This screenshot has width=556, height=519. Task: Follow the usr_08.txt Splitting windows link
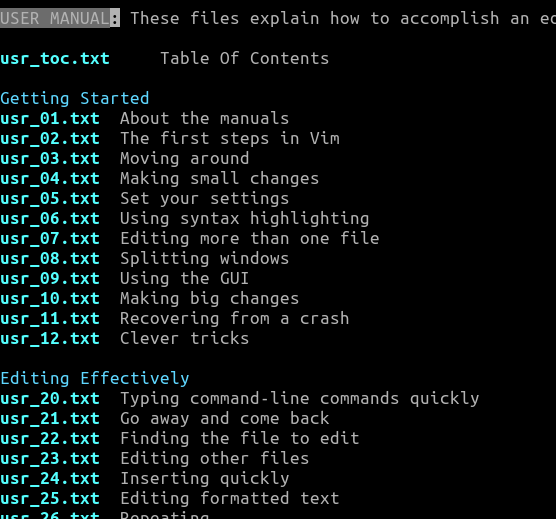pyautogui.click(x=50, y=259)
